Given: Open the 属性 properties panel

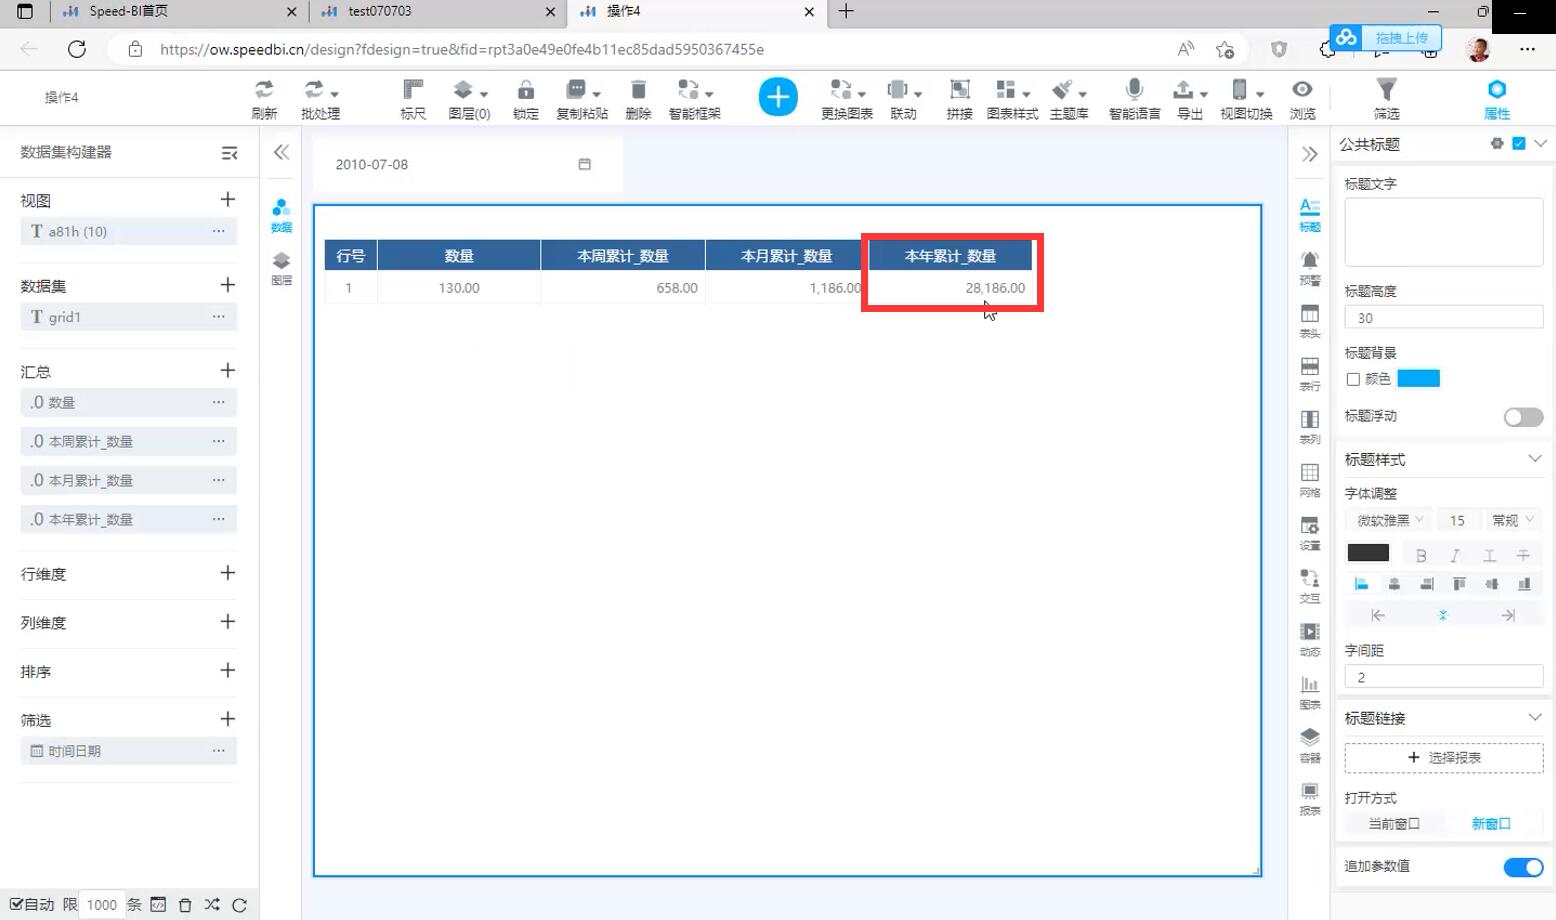Looking at the screenshot, I should click(1497, 98).
